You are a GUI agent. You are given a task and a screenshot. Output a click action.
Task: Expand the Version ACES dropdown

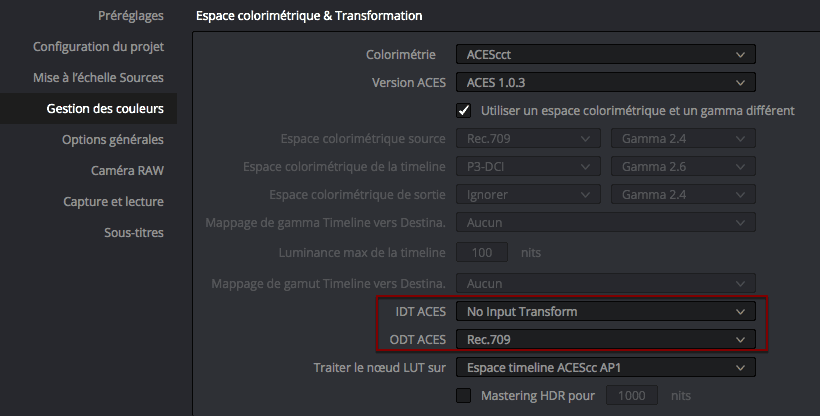pyautogui.click(x=606, y=82)
